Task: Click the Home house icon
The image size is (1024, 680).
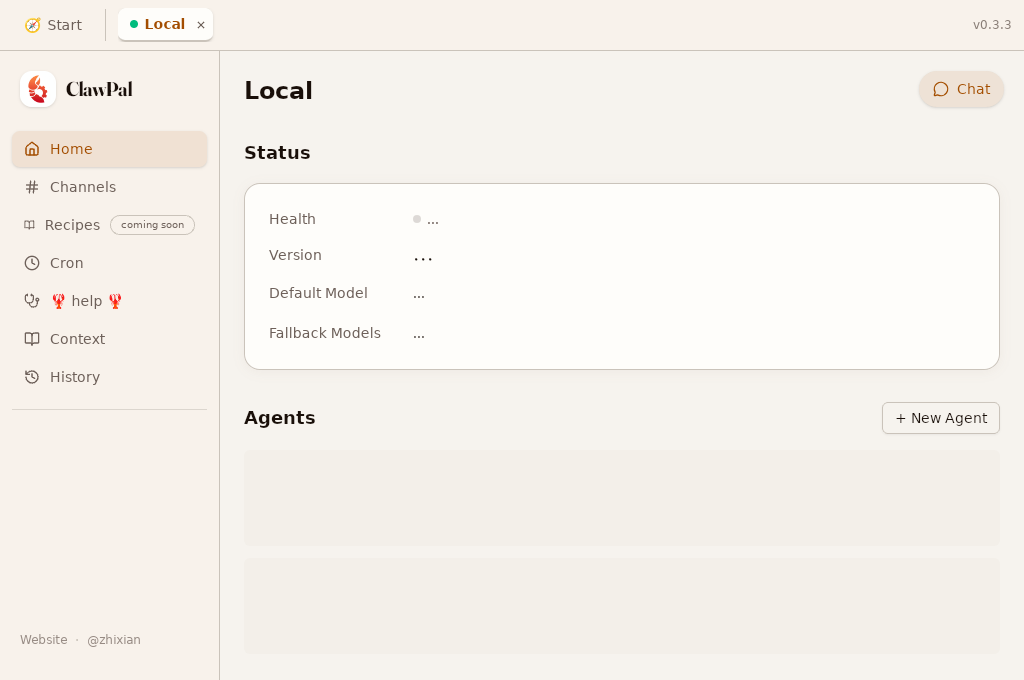Action: (32, 149)
